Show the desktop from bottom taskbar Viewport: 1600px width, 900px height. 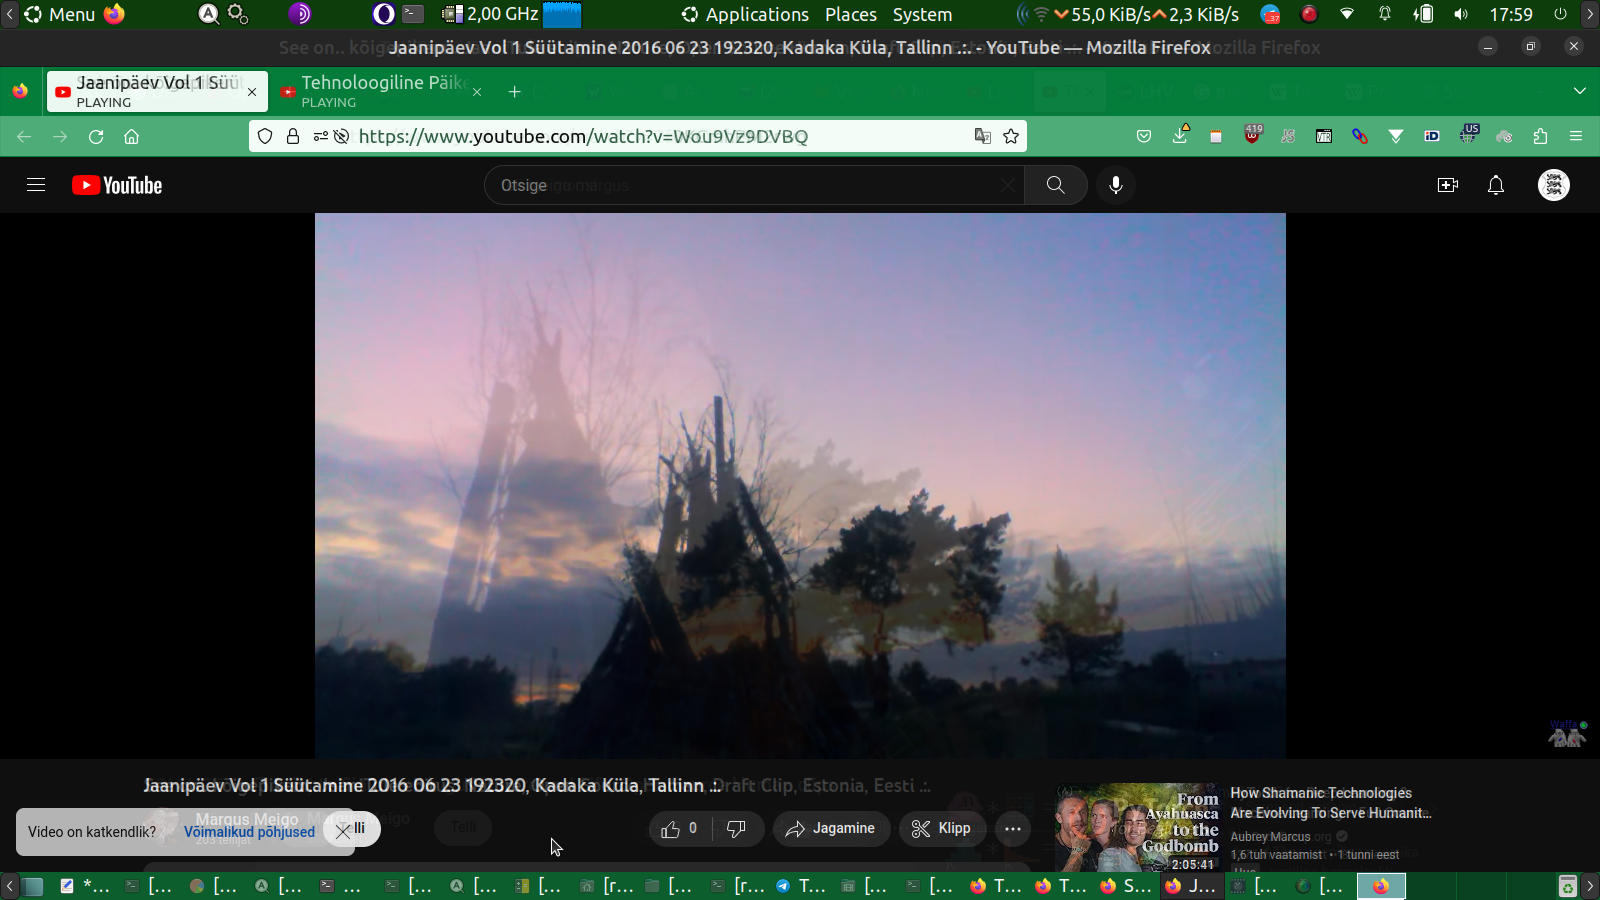[33, 886]
